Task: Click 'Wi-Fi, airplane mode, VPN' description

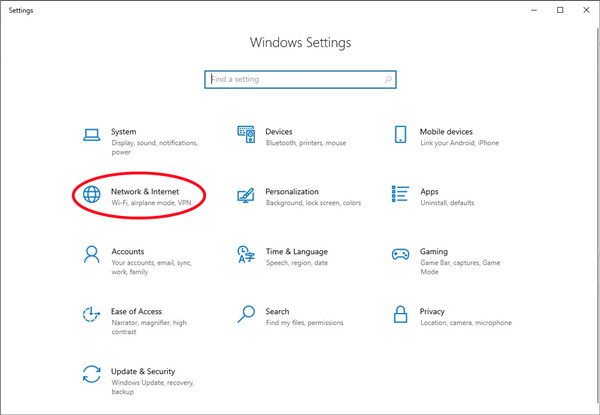Action: [151, 203]
